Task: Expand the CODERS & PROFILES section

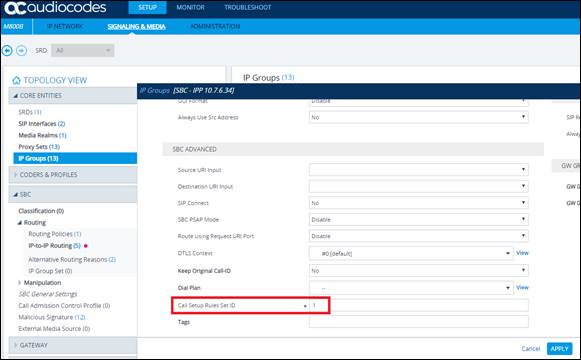Action: 73,174
